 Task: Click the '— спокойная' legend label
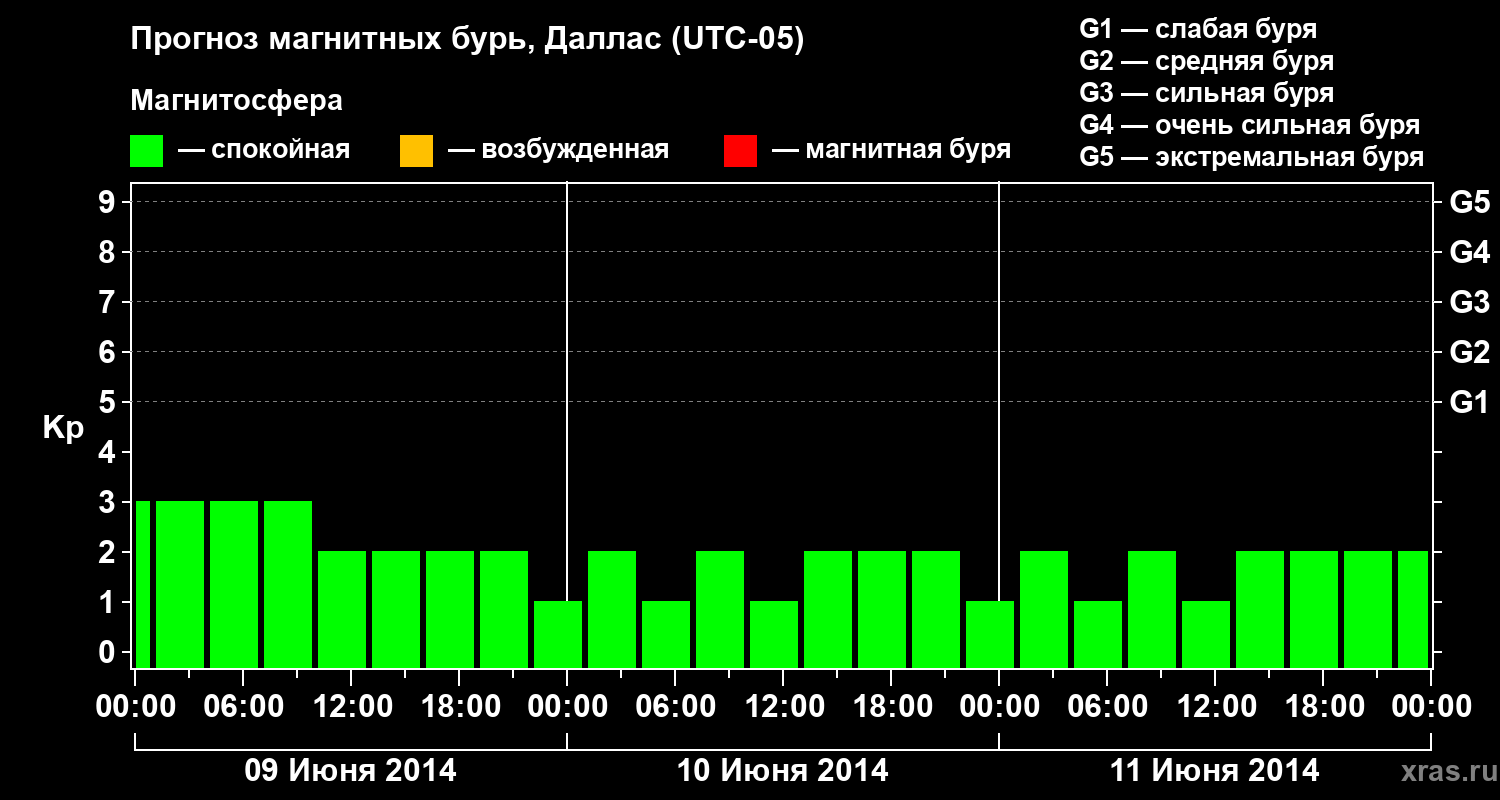pos(264,151)
